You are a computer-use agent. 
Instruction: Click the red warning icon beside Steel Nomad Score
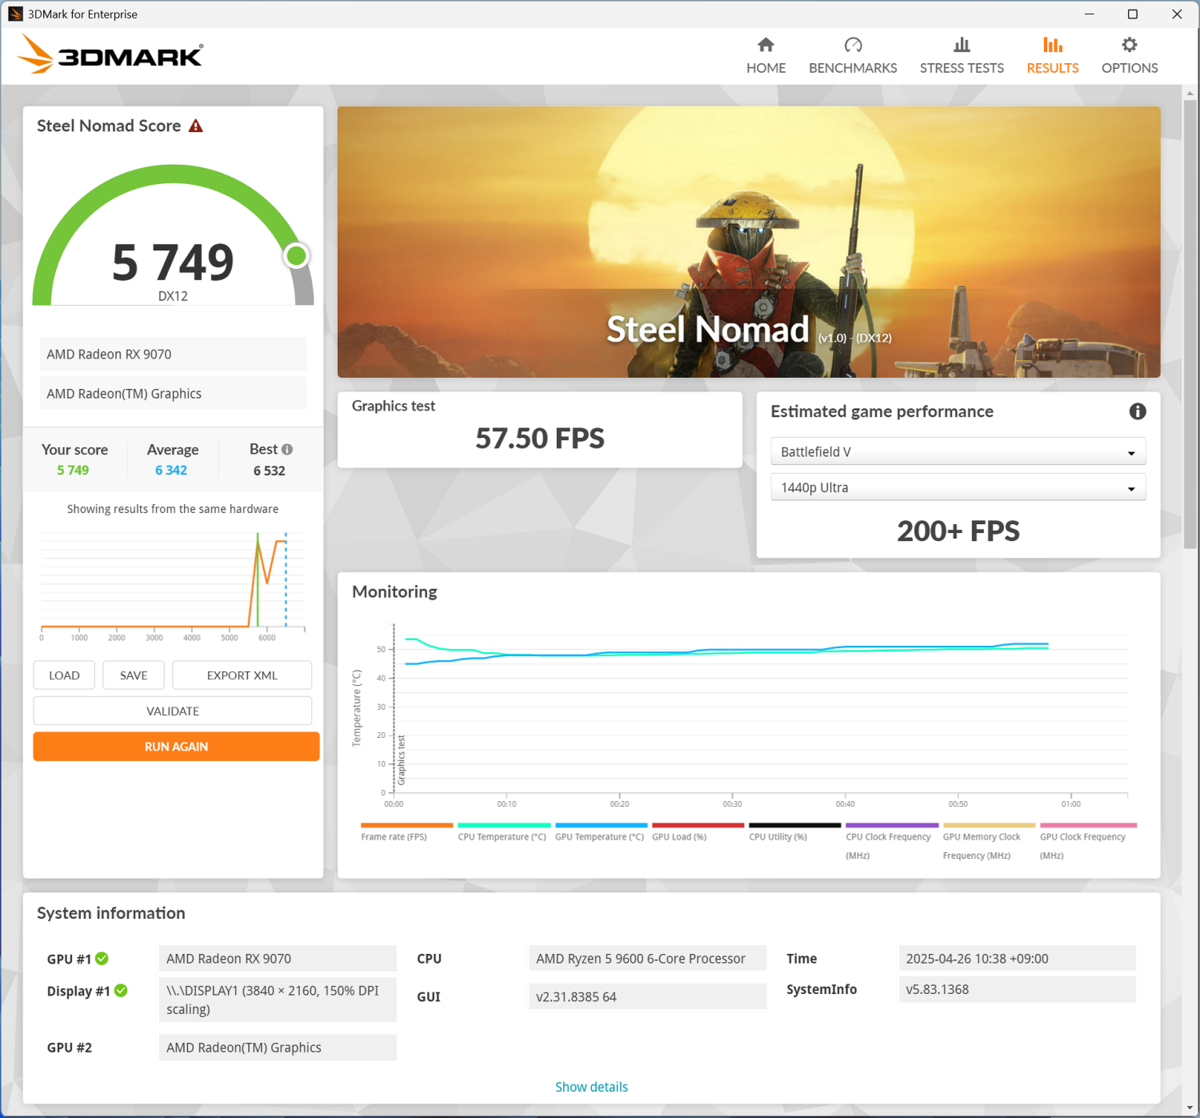point(196,126)
